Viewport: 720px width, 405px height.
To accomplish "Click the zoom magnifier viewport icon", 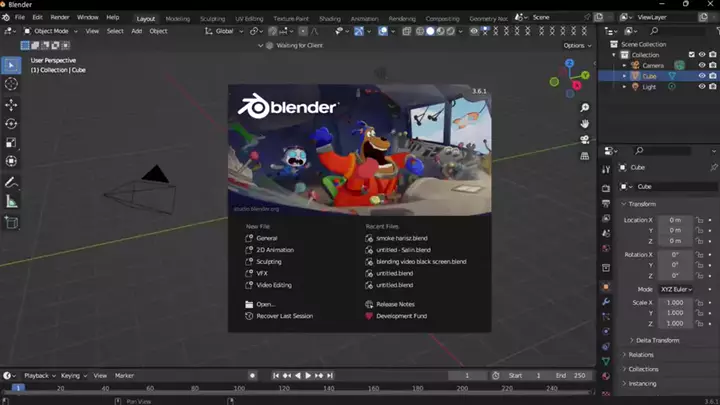I will pos(585,108).
